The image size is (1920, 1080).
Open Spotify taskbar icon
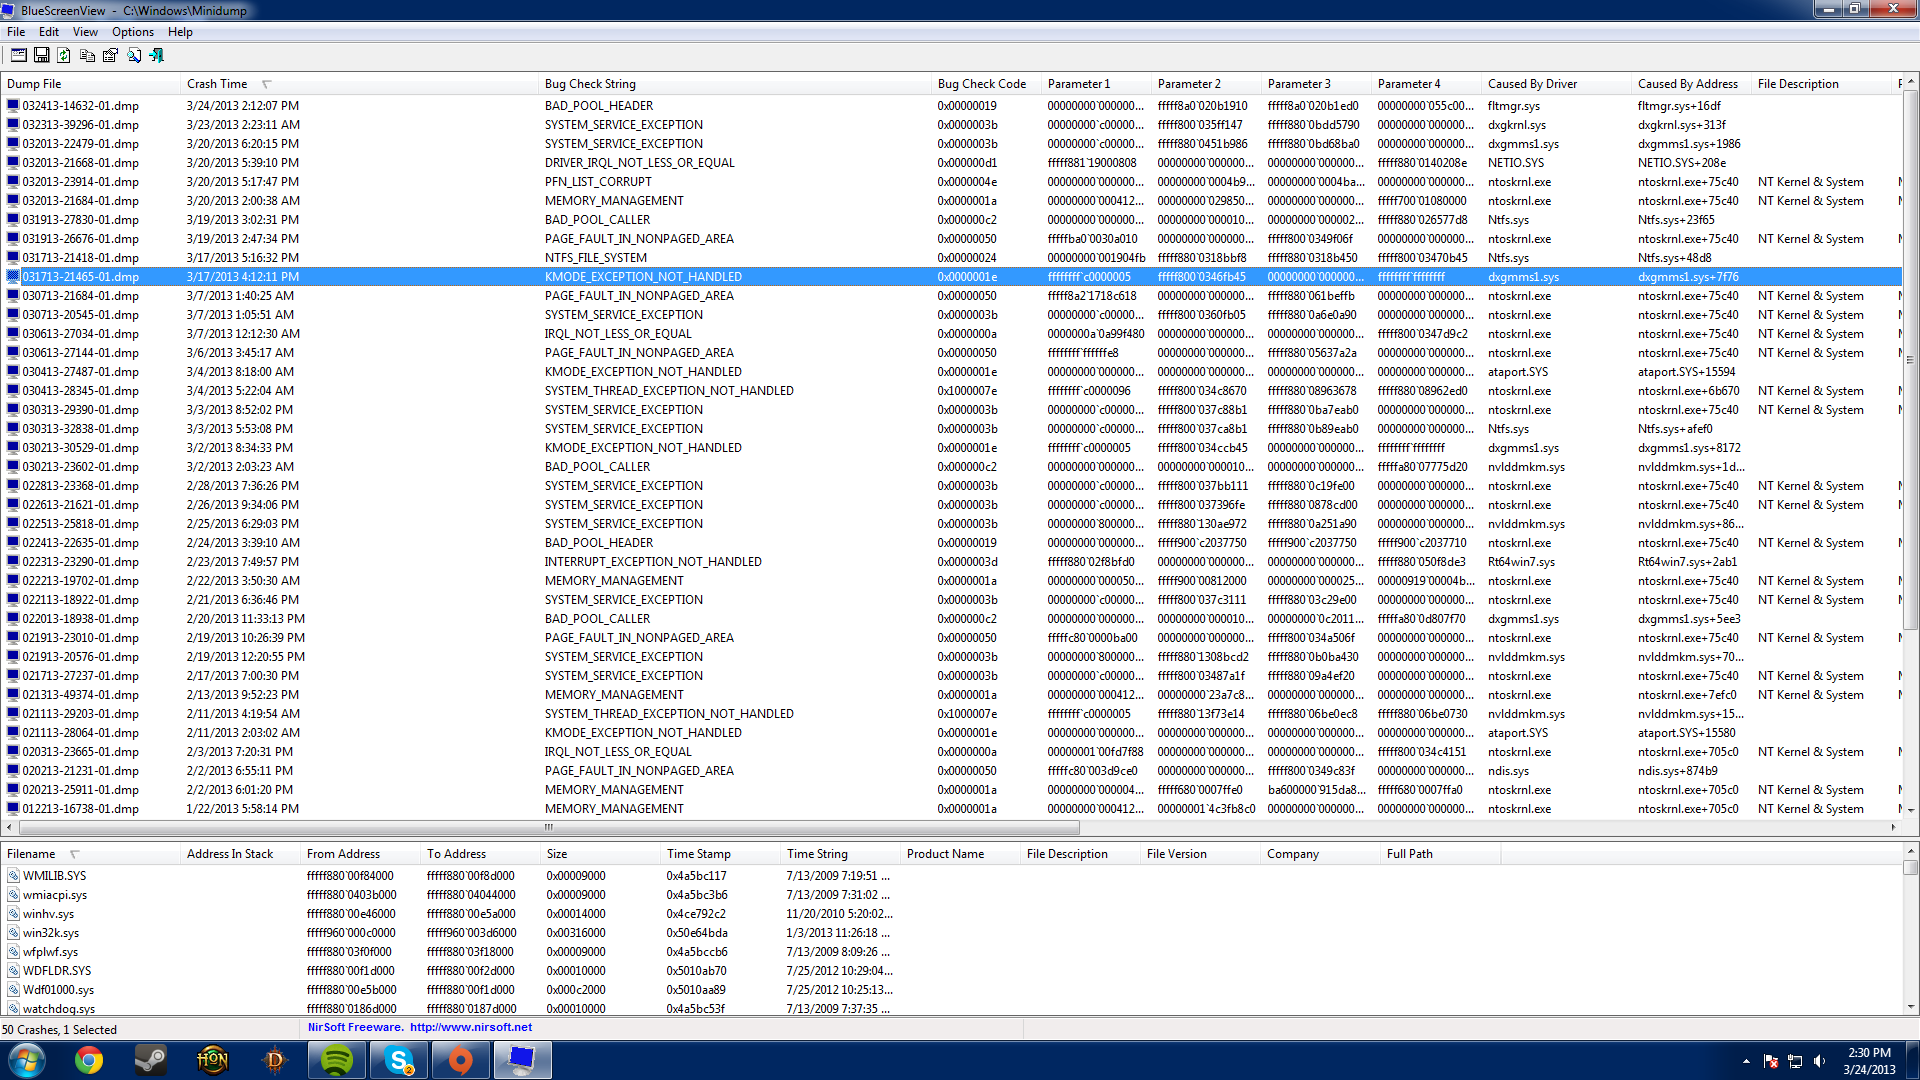click(336, 1060)
